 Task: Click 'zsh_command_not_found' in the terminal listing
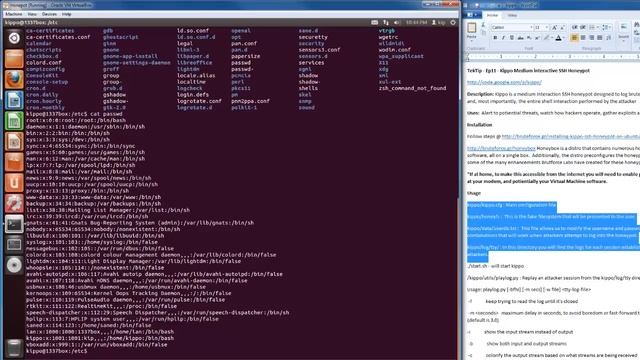pos(412,88)
